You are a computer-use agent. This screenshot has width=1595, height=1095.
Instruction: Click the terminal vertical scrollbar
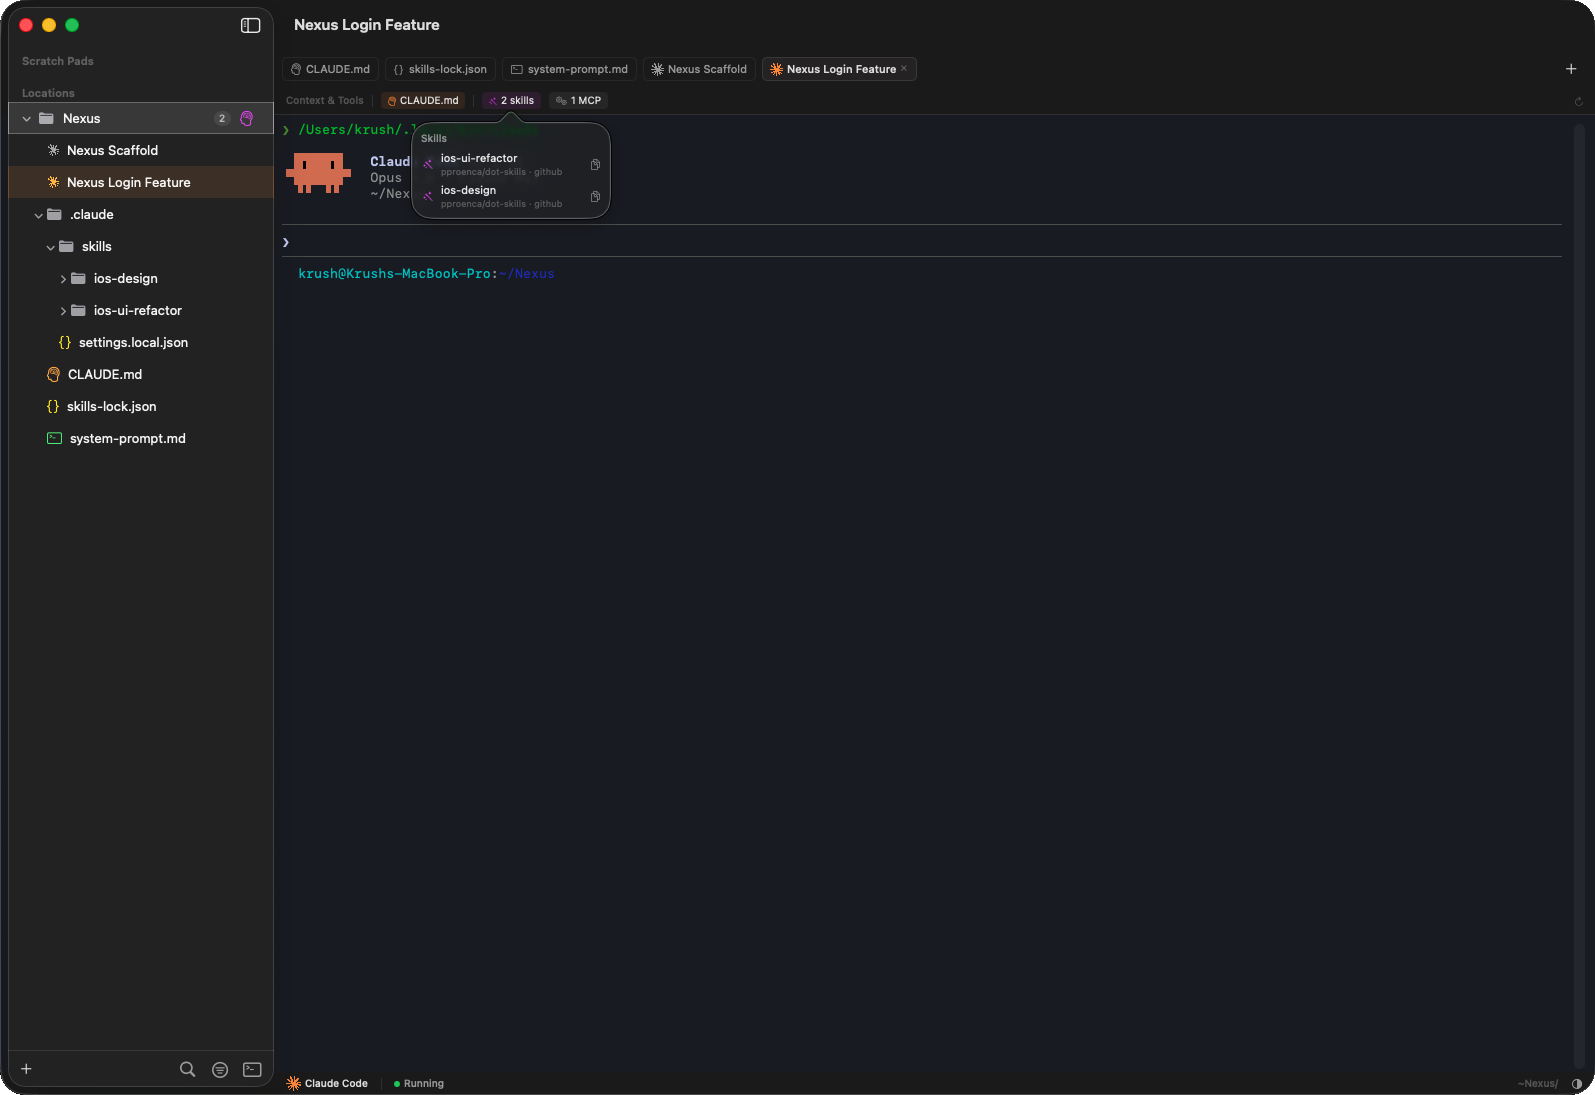tap(1579, 596)
